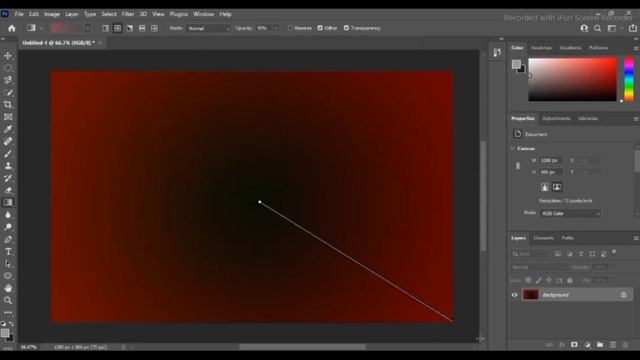
Task: Open the Layers panel options menu
Action: point(636,238)
